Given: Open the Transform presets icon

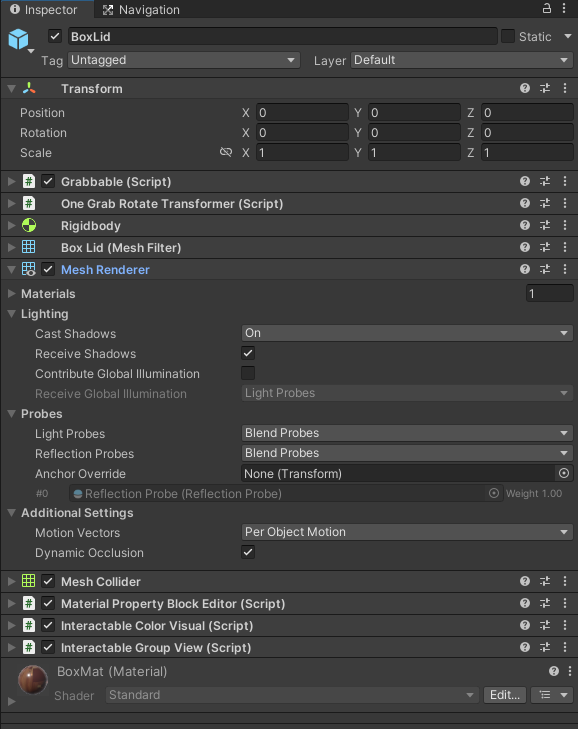Looking at the screenshot, I should [x=545, y=88].
